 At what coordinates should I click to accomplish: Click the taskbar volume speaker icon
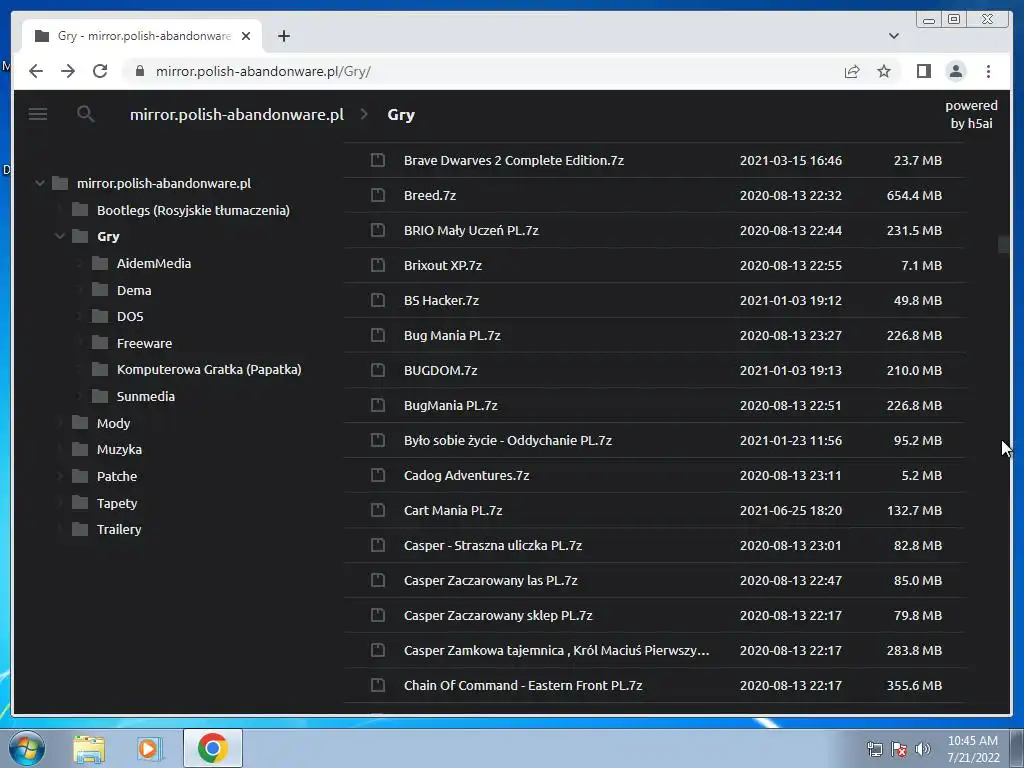[x=923, y=749]
